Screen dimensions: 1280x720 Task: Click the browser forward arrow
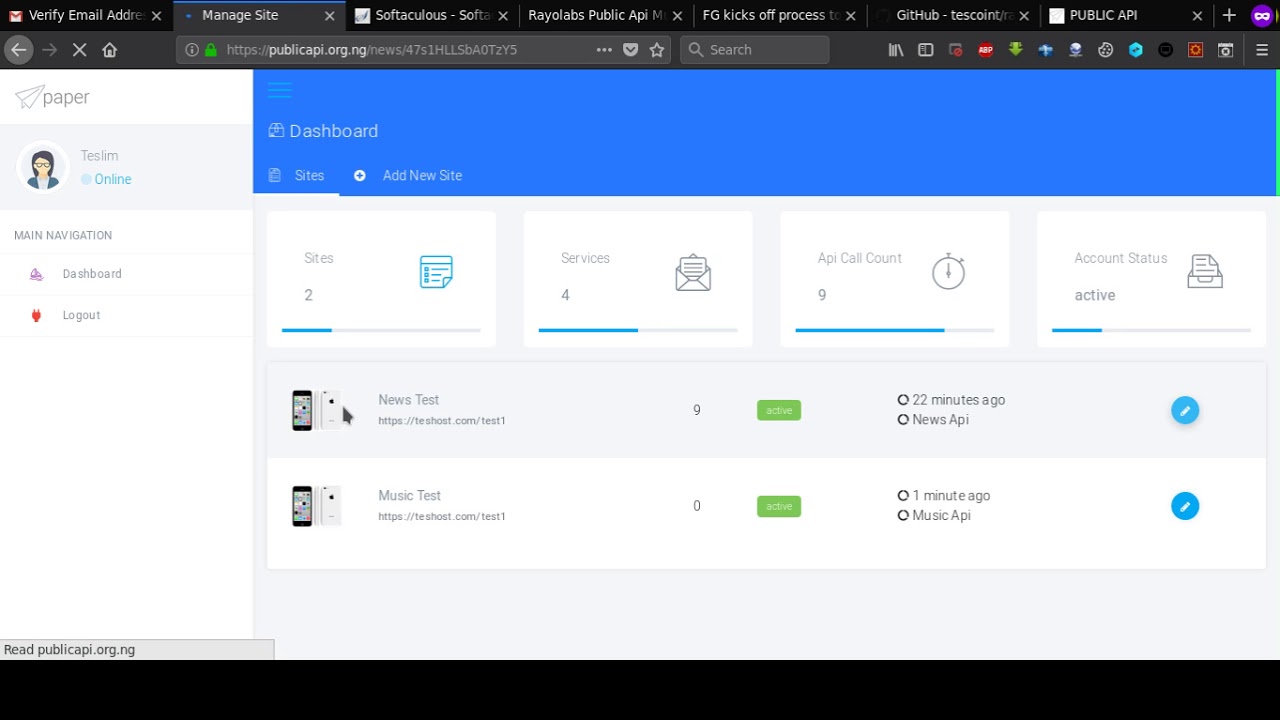[x=49, y=50]
